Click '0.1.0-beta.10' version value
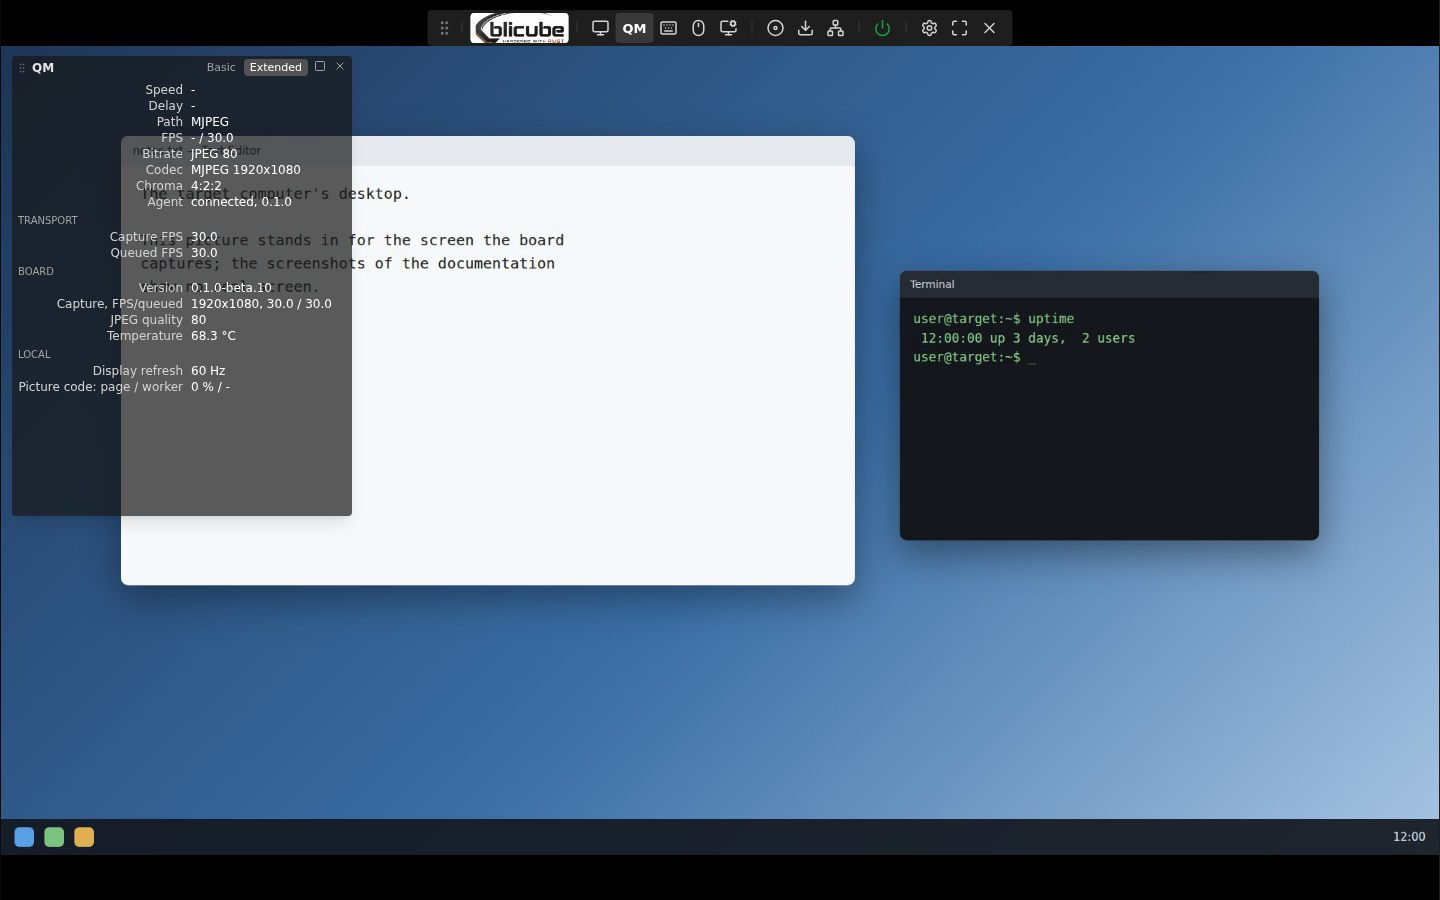Screen dimensions: 1440x900 click(231, 288)
